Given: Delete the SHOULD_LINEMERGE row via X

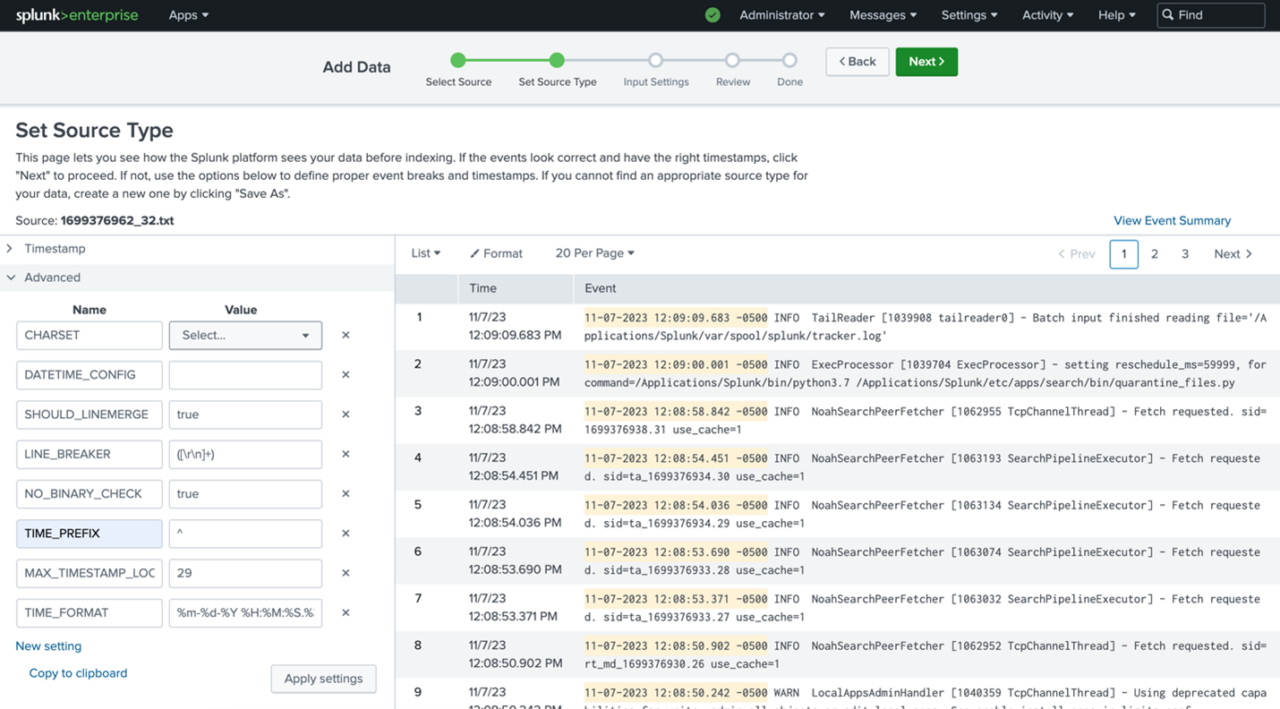Looking at the screenshot, I should point(345,414).
